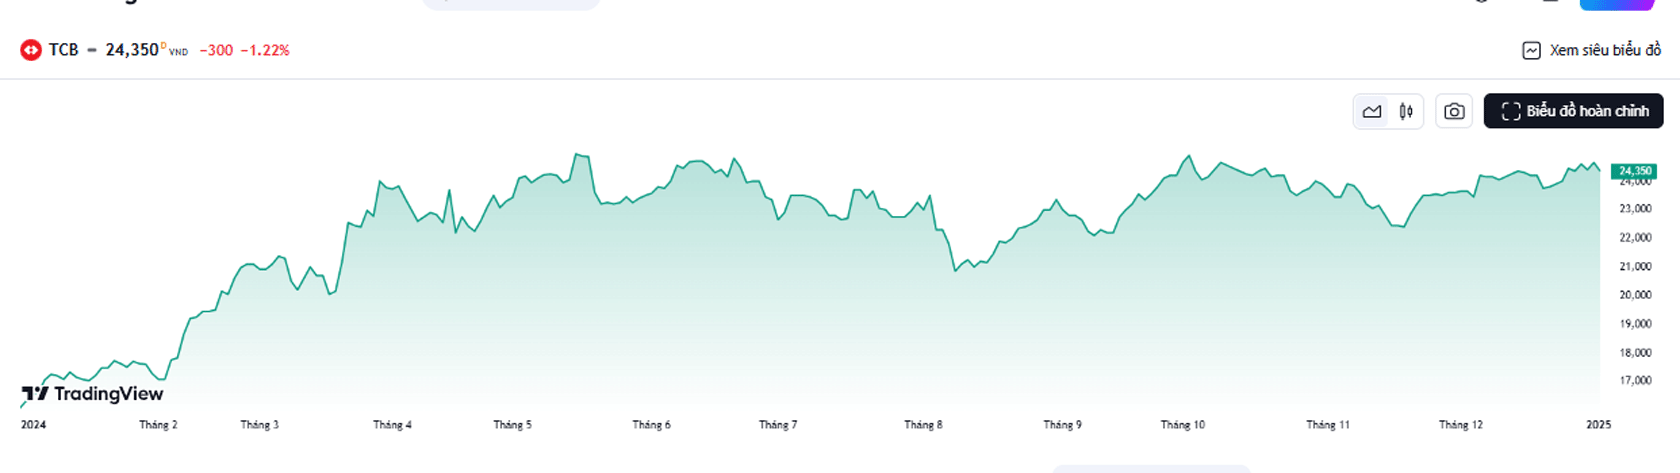The image size is (1680, 473).
Task: Click the 2025 label on the time axis
Action: click(1598, 425)
